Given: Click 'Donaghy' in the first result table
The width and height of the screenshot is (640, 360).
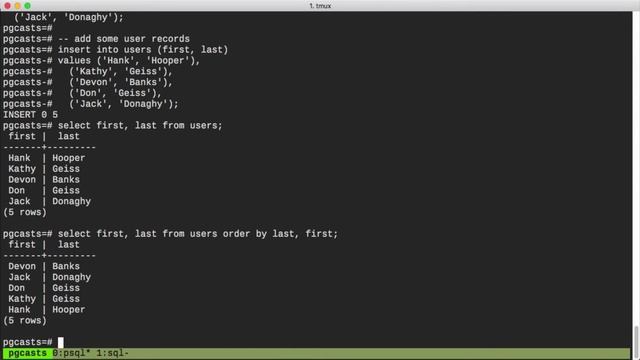Looking at the screenshot, I should [71, 202].
